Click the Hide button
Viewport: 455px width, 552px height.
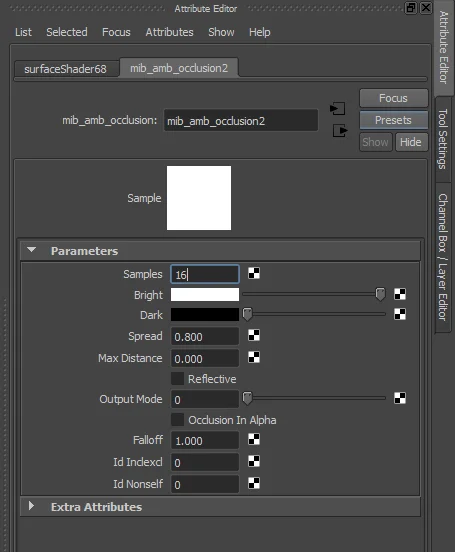[411, 142]
